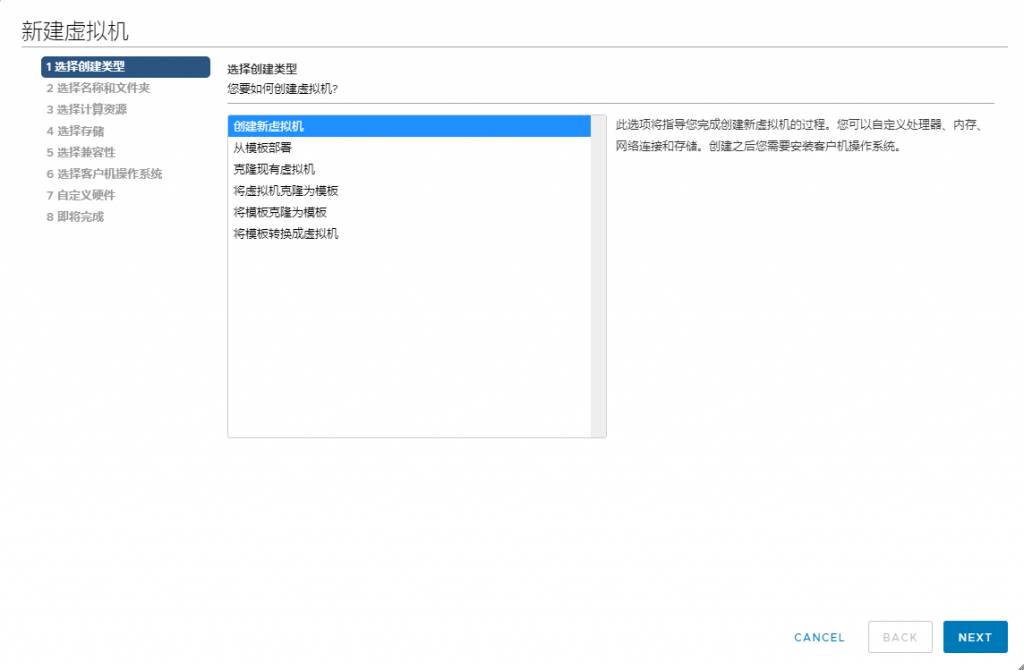Click NEXT to continue wizard
Screen dimensions: 1024x670
[x=975, y=637]
